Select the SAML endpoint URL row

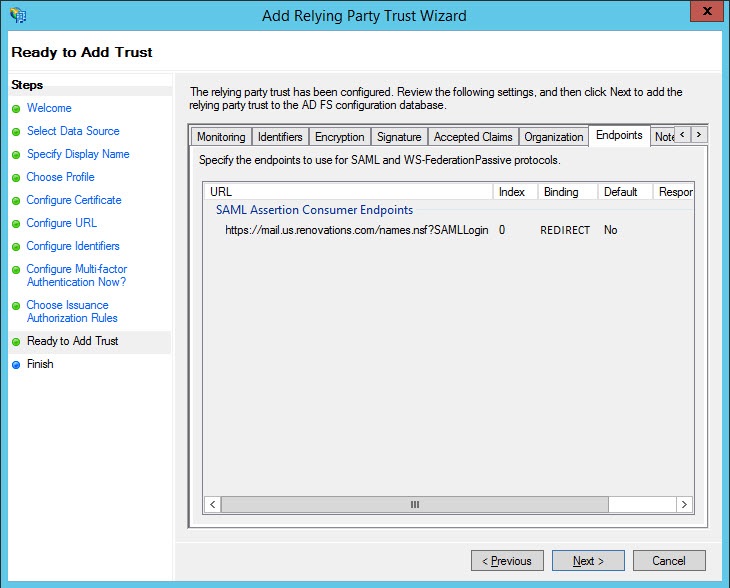click(x=356, y=230)
